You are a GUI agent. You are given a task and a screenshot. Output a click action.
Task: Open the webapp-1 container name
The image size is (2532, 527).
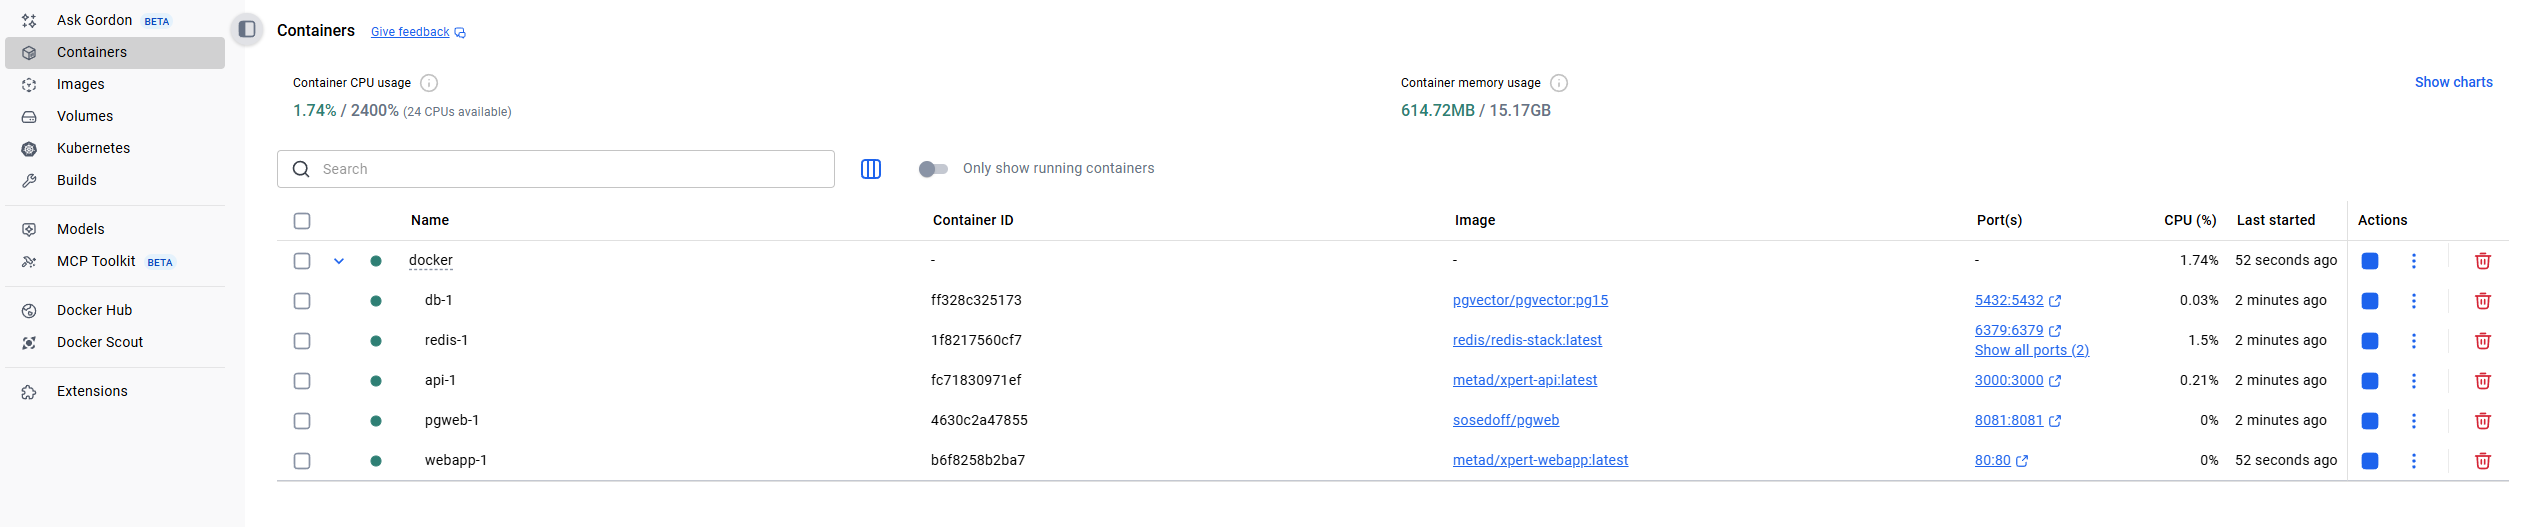pyautogui.click(x=456, y=460)
